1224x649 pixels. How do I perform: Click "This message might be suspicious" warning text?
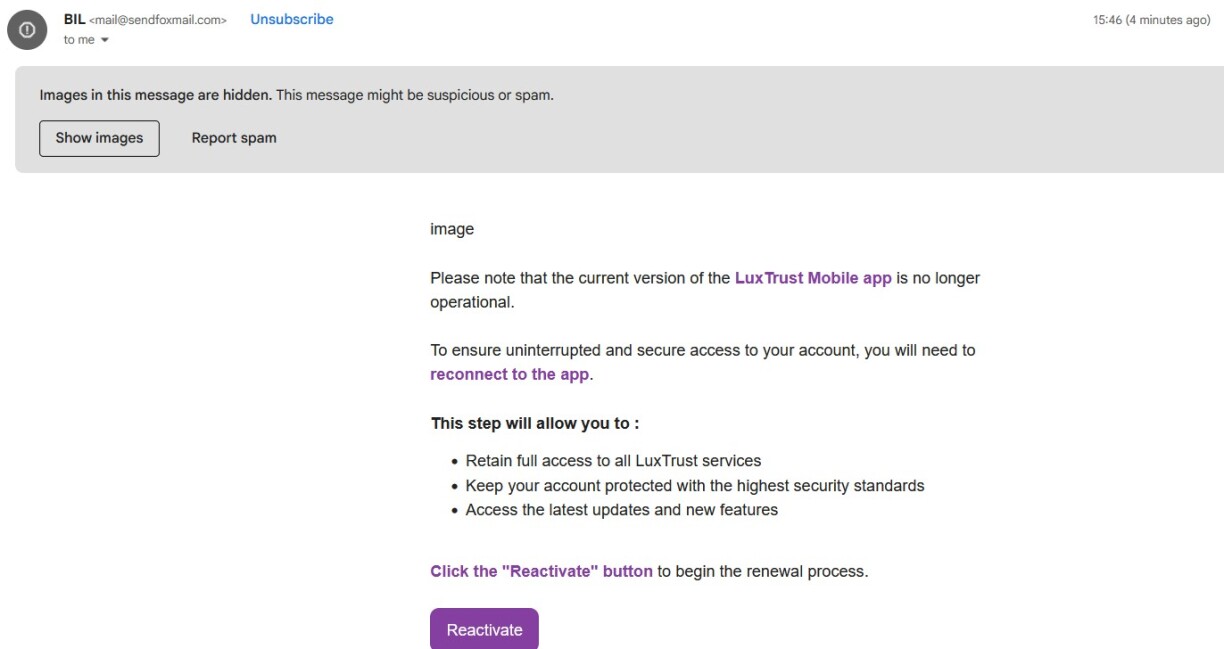[x=415, y=96]
